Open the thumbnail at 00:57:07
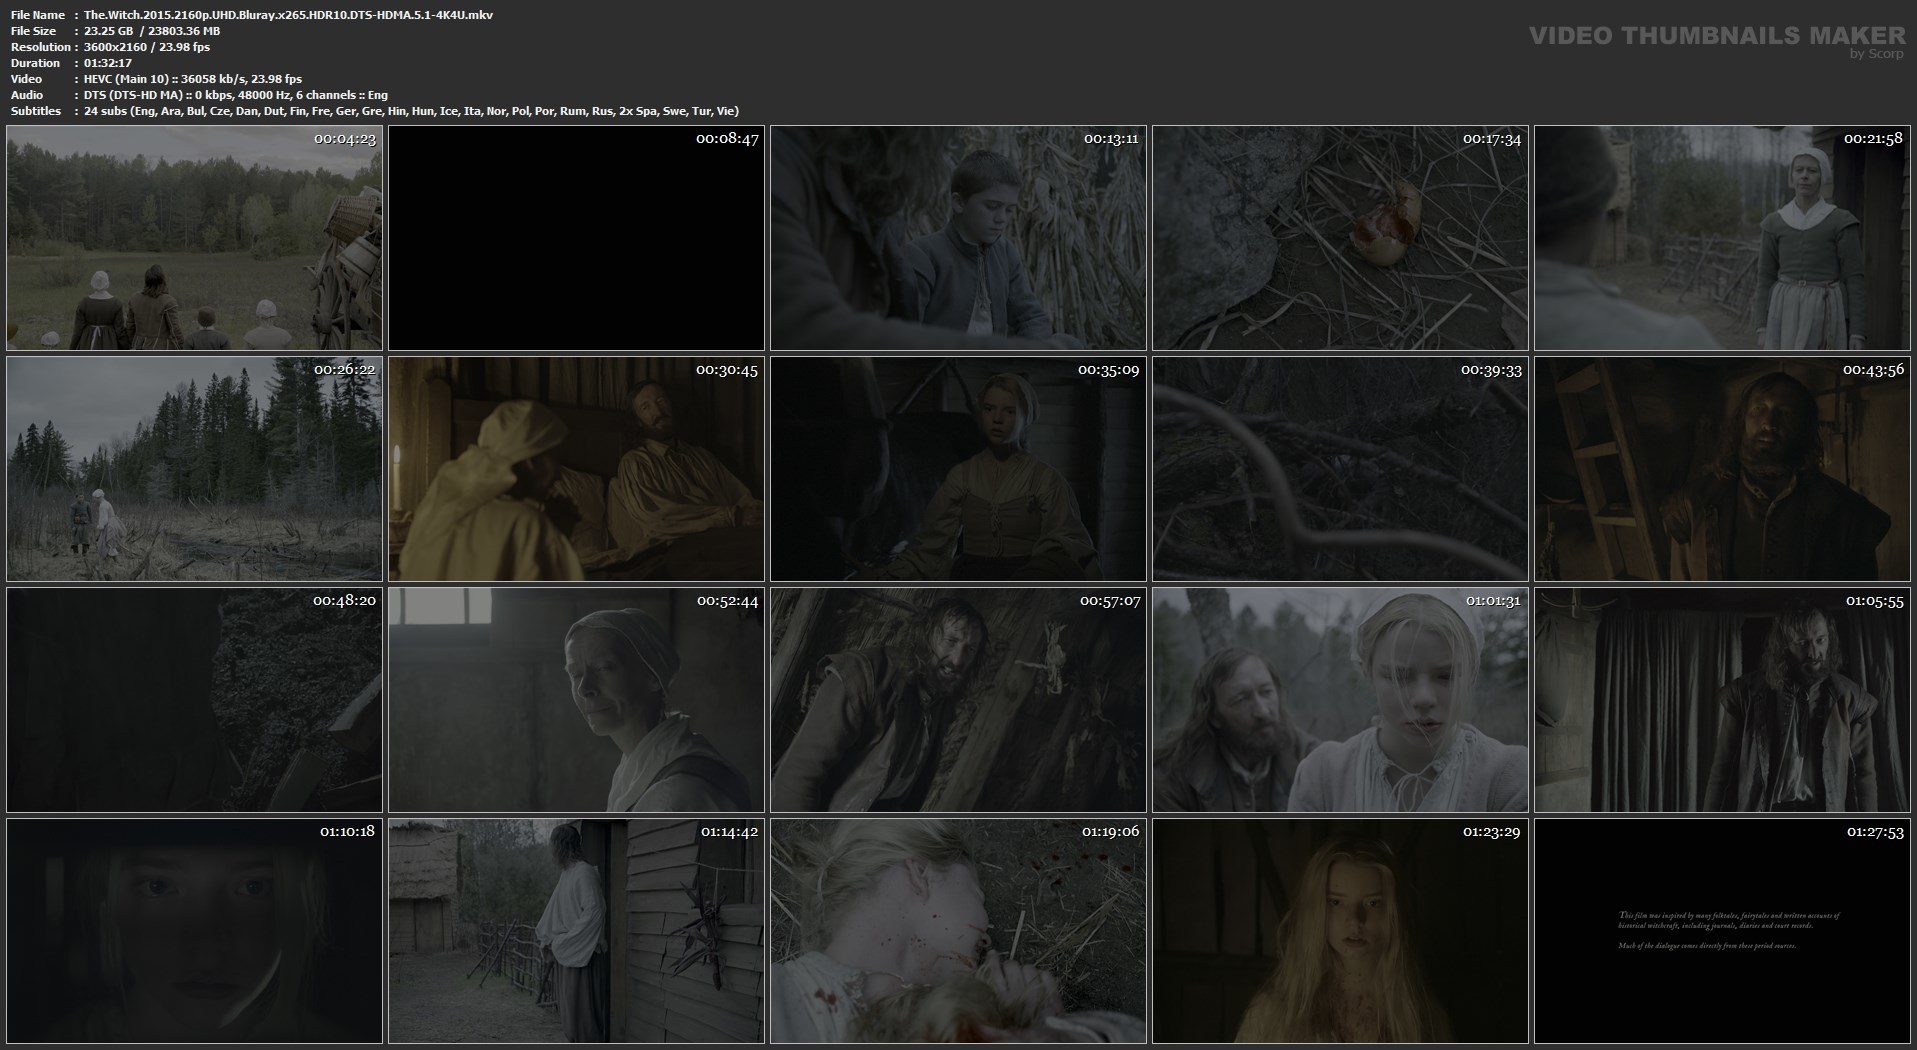This screenshot has width=1917, height=1050. point(958,700)
